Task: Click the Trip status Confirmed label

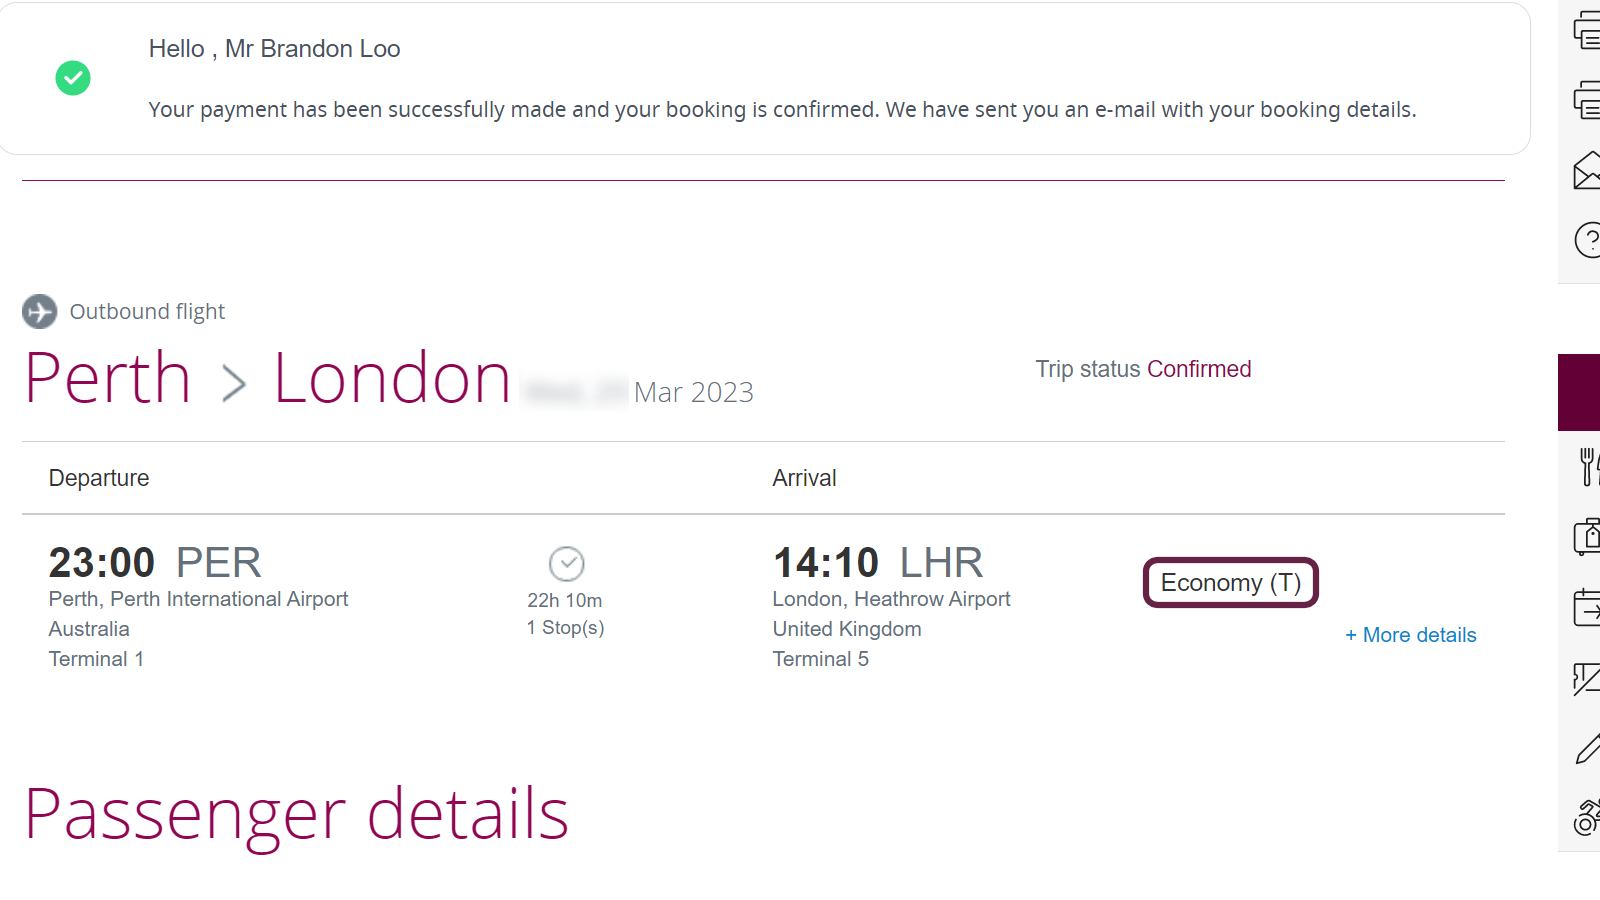Action: 1143,369
